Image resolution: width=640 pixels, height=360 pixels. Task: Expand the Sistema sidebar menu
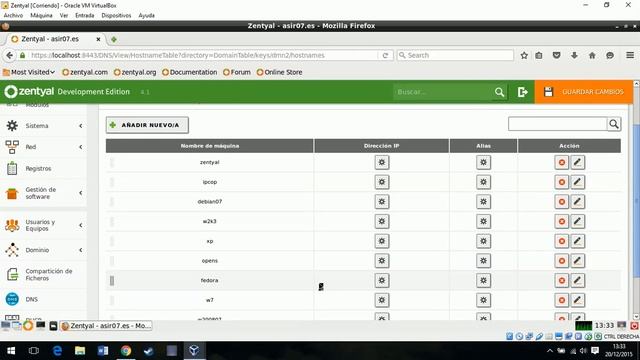pos(44,126)
